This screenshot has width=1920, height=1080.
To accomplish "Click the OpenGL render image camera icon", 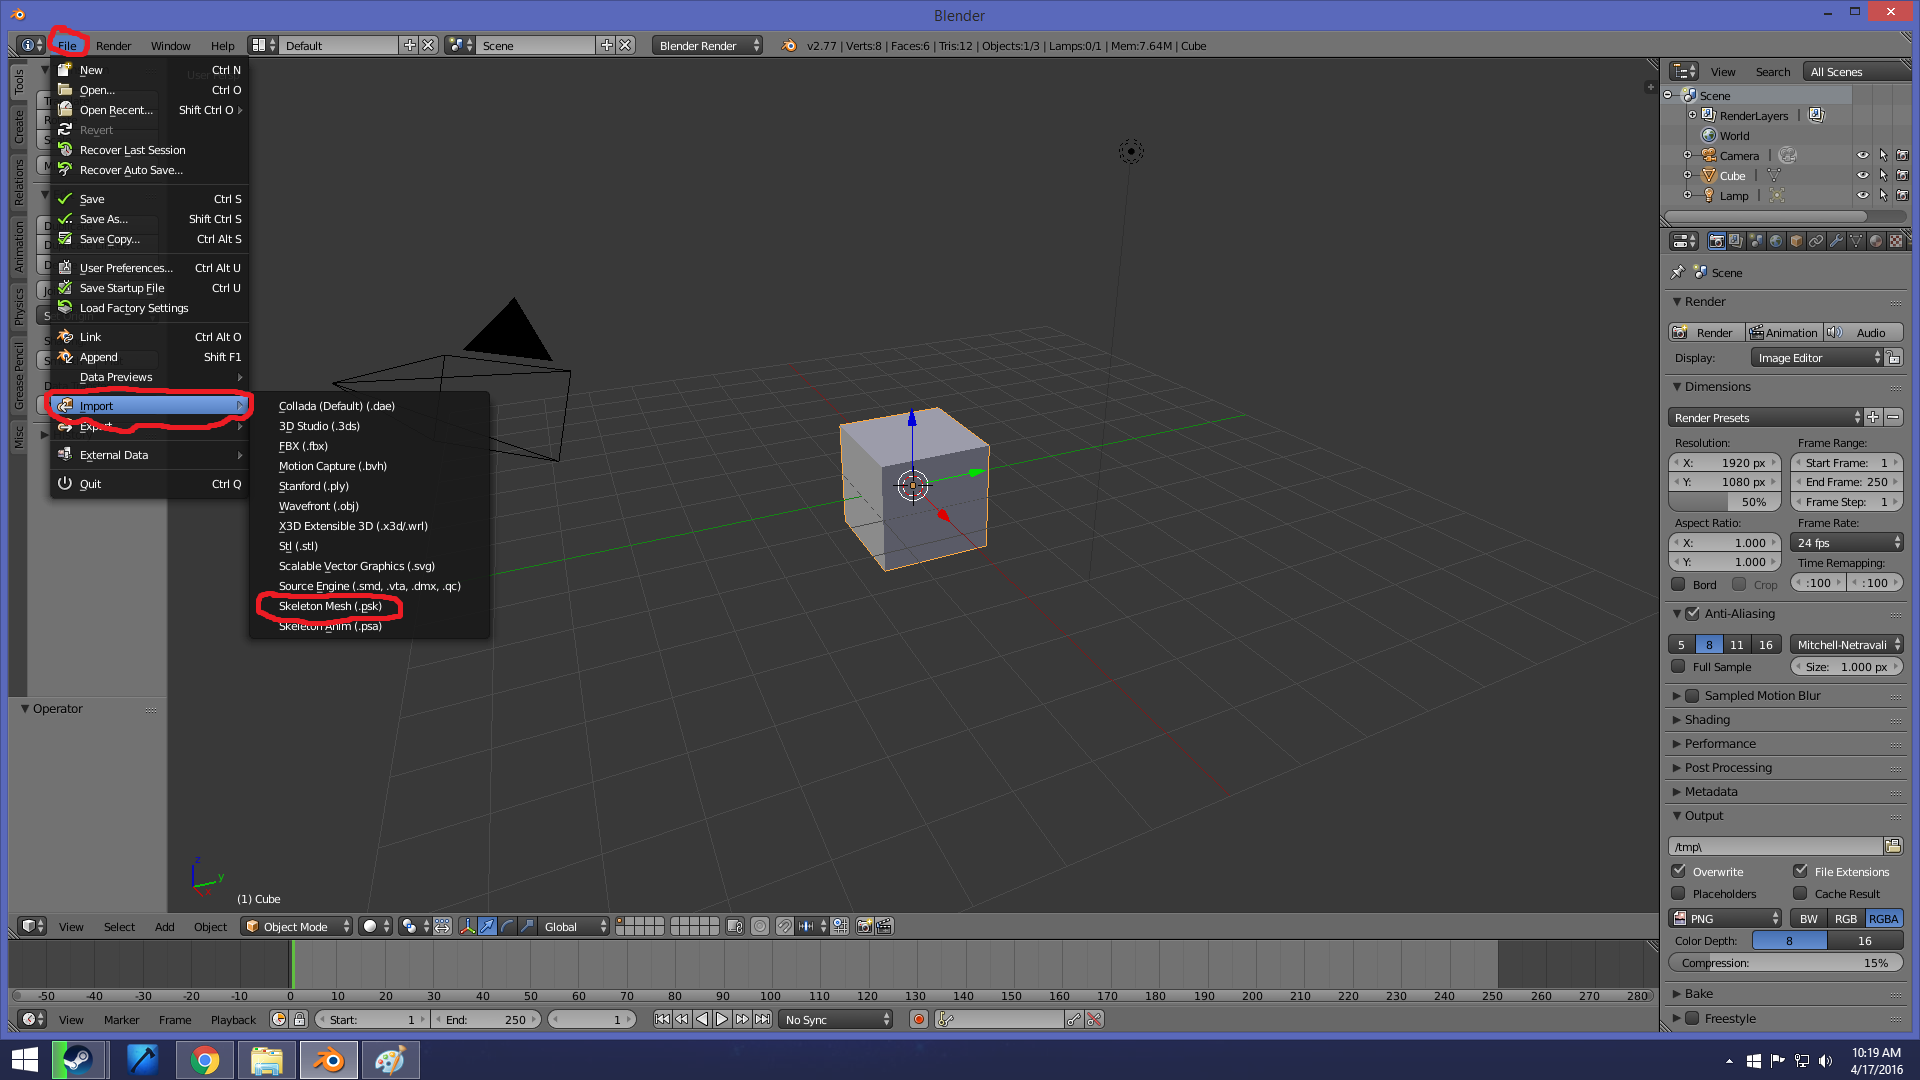I will coord(864,926).
